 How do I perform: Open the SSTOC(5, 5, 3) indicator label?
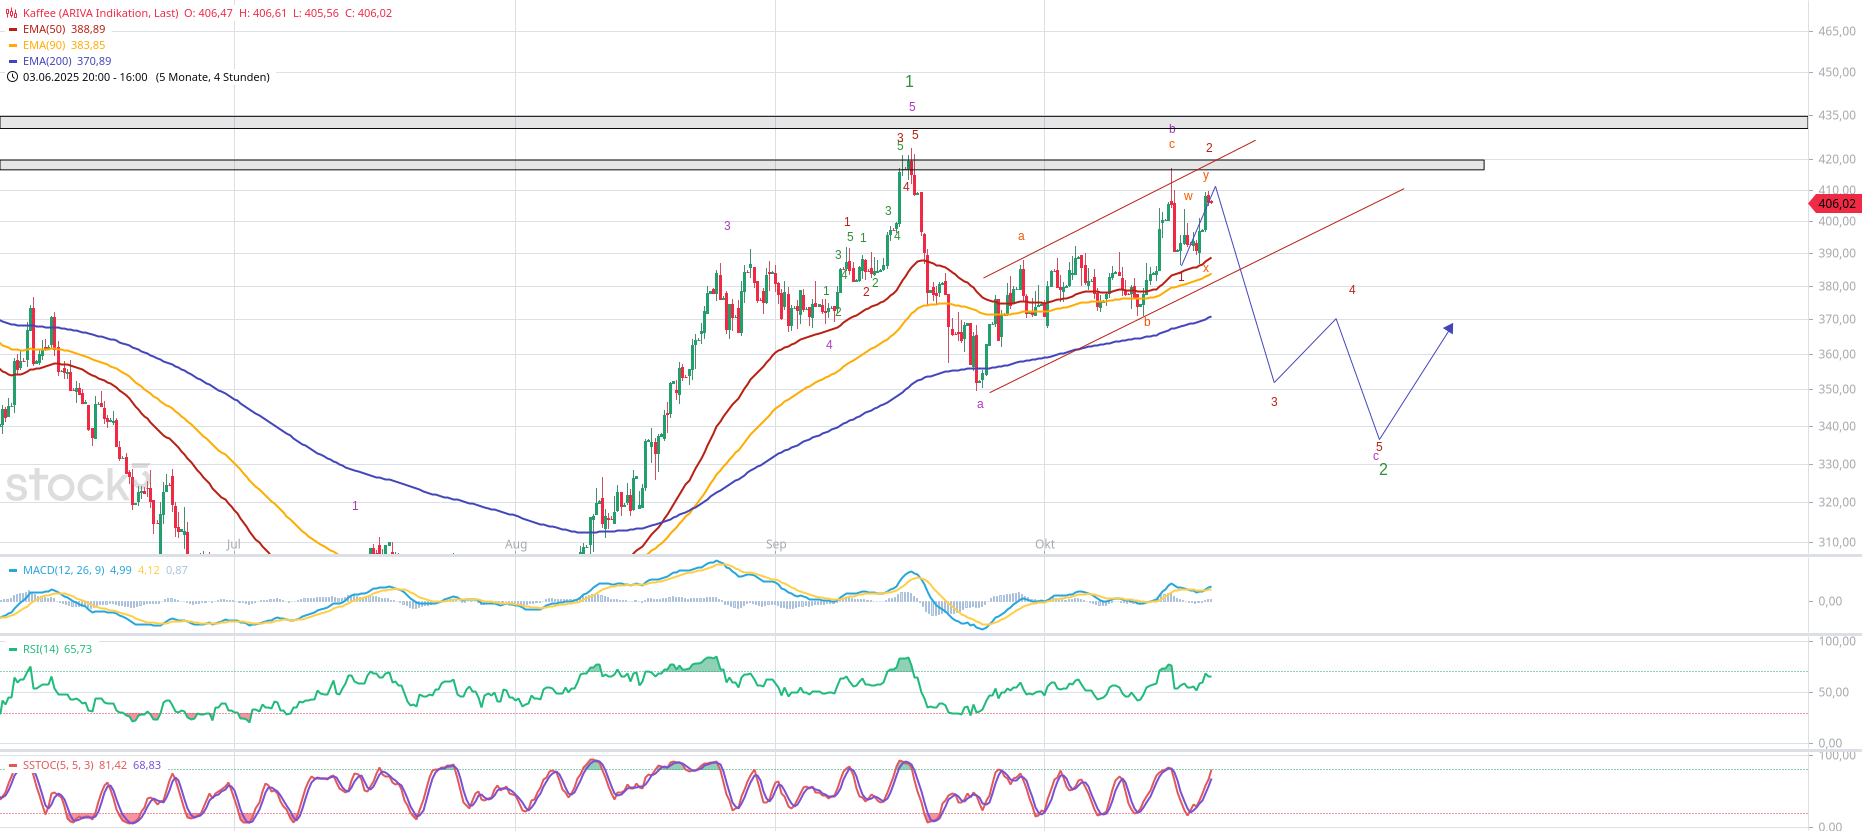pos(58,765)
